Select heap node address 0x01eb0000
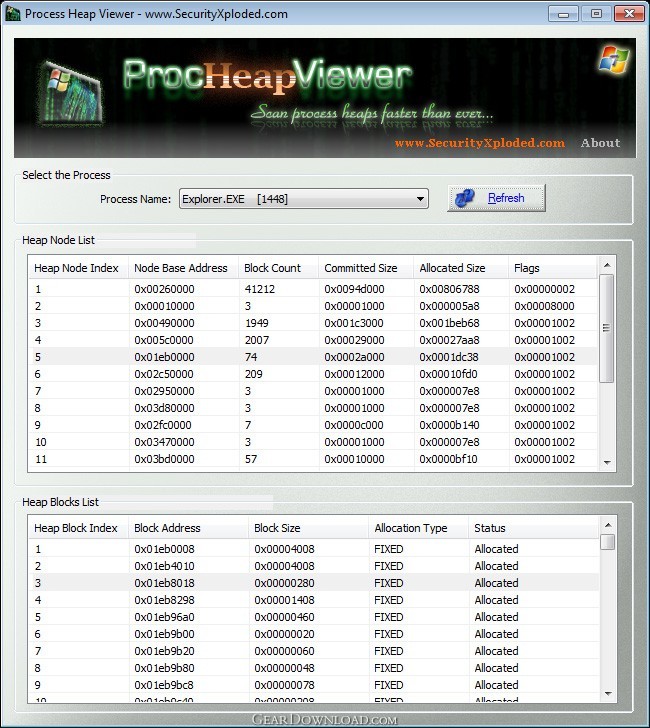This screenshot has height=728, width=650. click(164, 357)
